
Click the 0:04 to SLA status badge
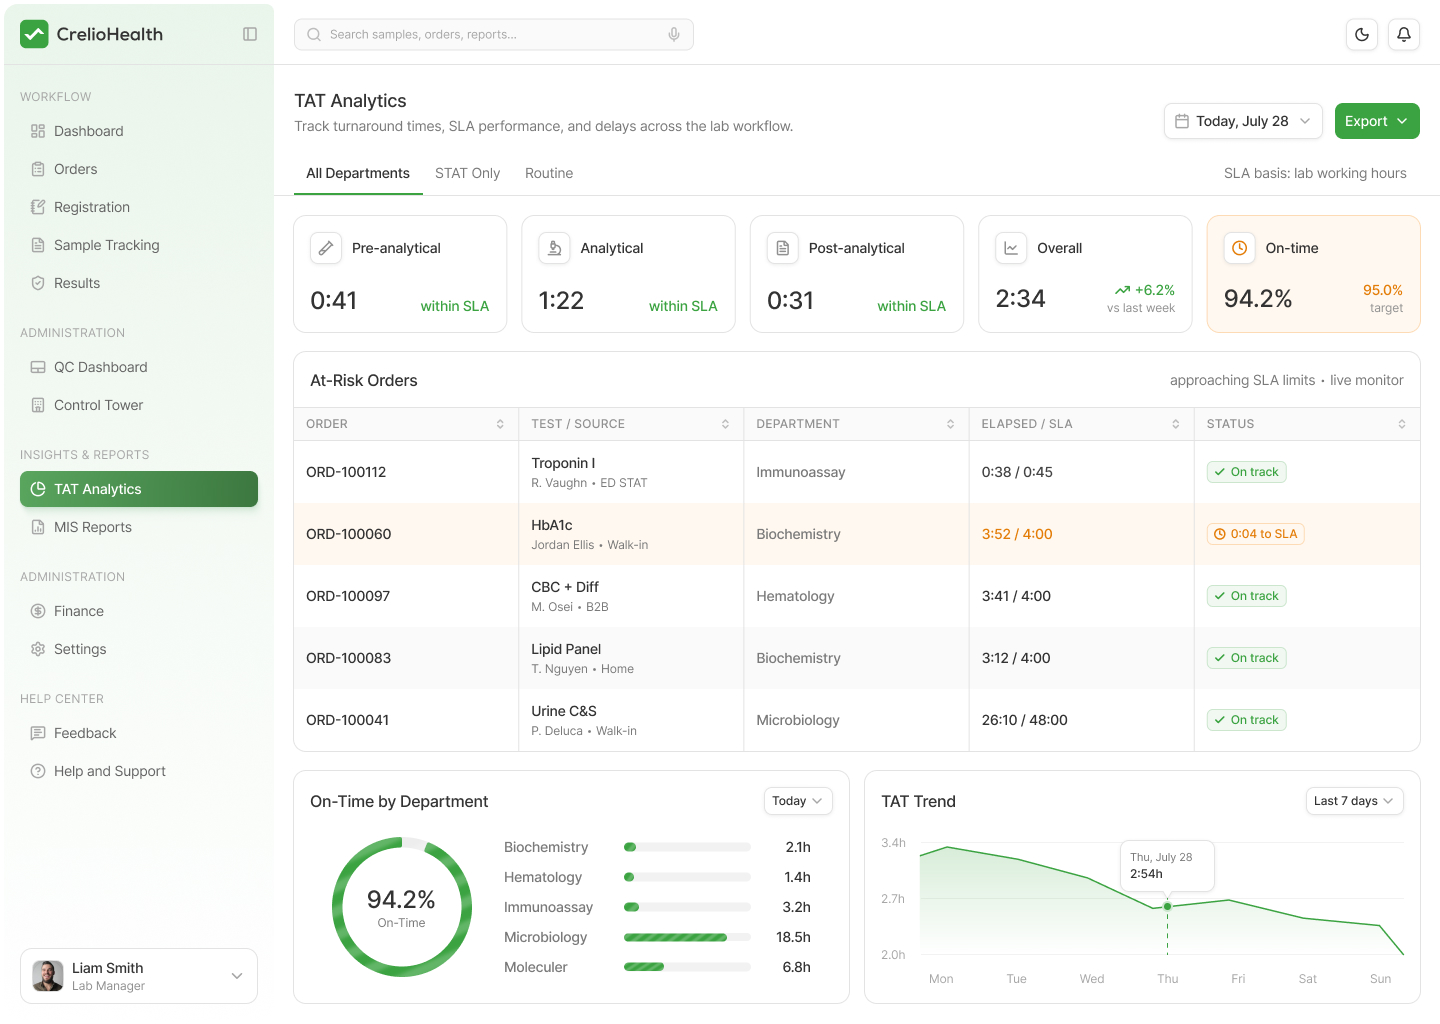click(1255, 534)
